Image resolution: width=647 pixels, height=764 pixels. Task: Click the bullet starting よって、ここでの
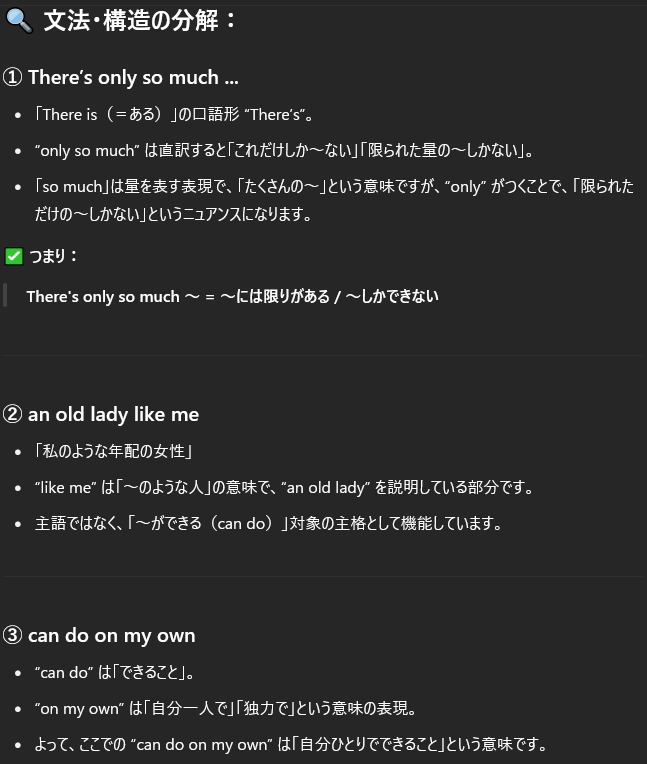click(x=291, y=745)
